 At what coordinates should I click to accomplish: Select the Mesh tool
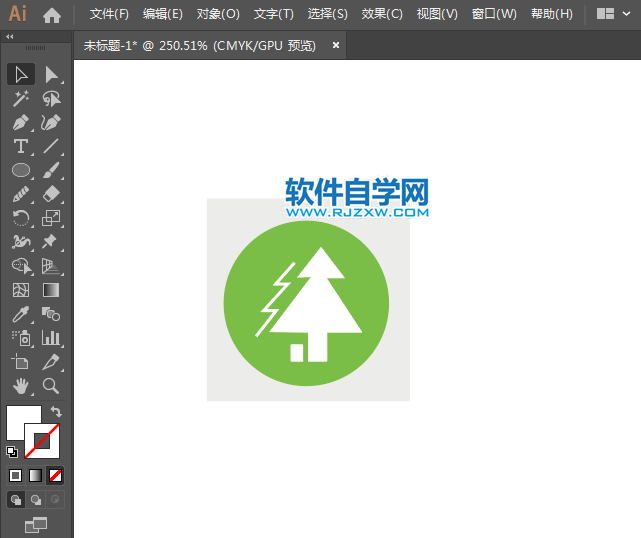(21, 290)
